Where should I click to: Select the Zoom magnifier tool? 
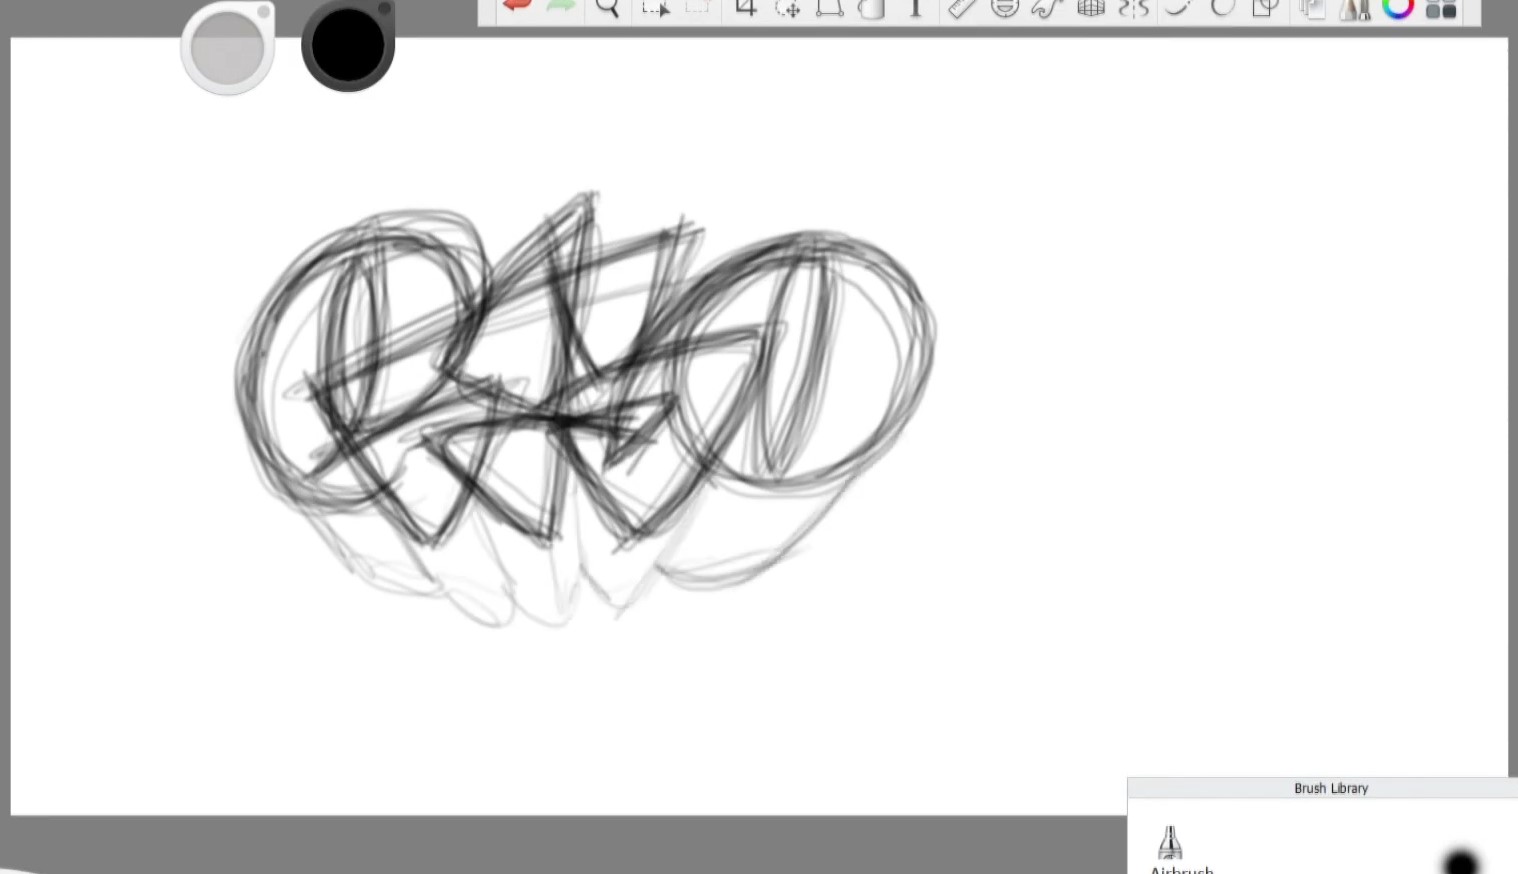(x=607, y=8)
